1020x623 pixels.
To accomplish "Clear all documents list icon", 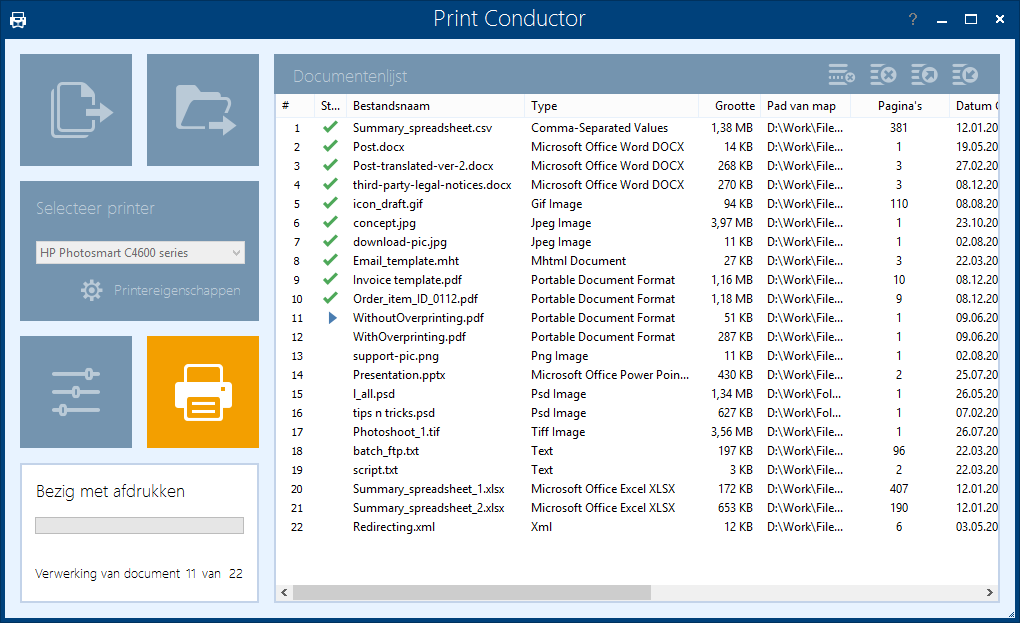I will tap(882, 75).
